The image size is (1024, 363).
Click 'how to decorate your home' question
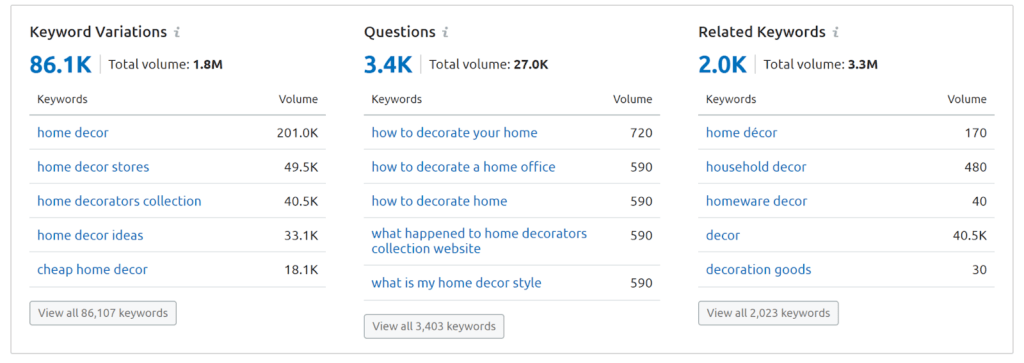[455, 133]
